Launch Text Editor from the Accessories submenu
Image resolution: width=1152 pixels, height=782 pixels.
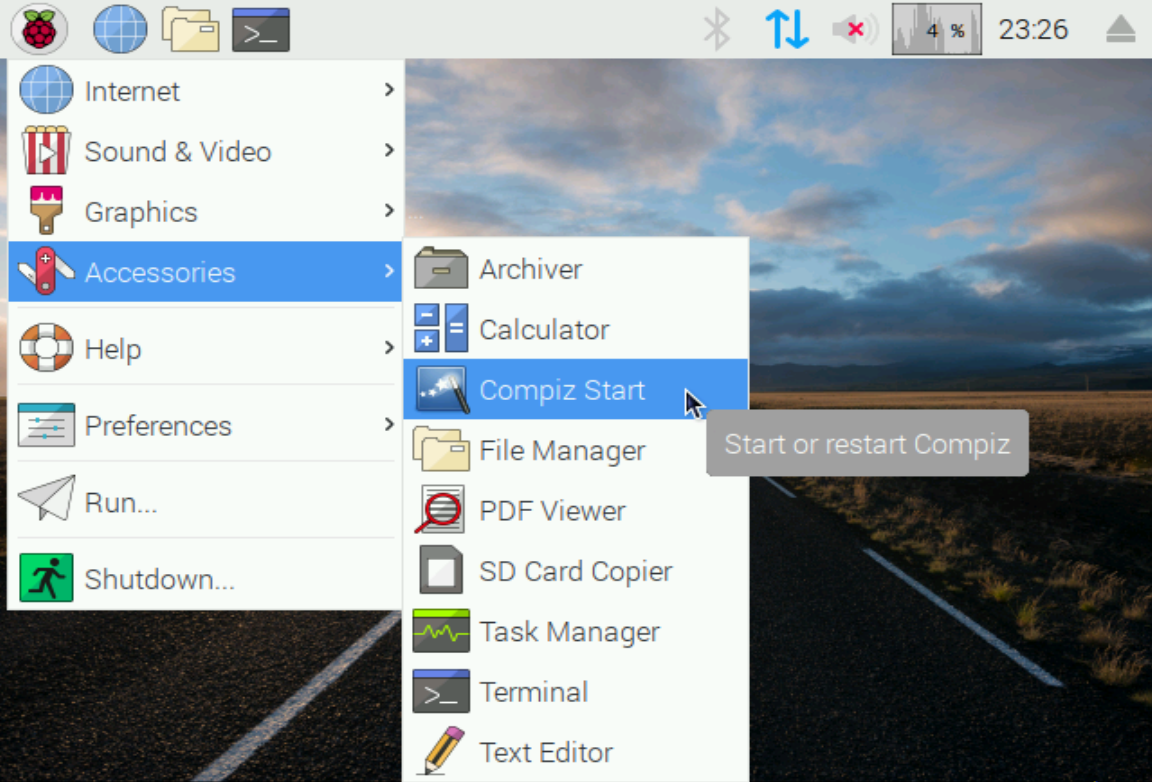[x=576, y=751]
